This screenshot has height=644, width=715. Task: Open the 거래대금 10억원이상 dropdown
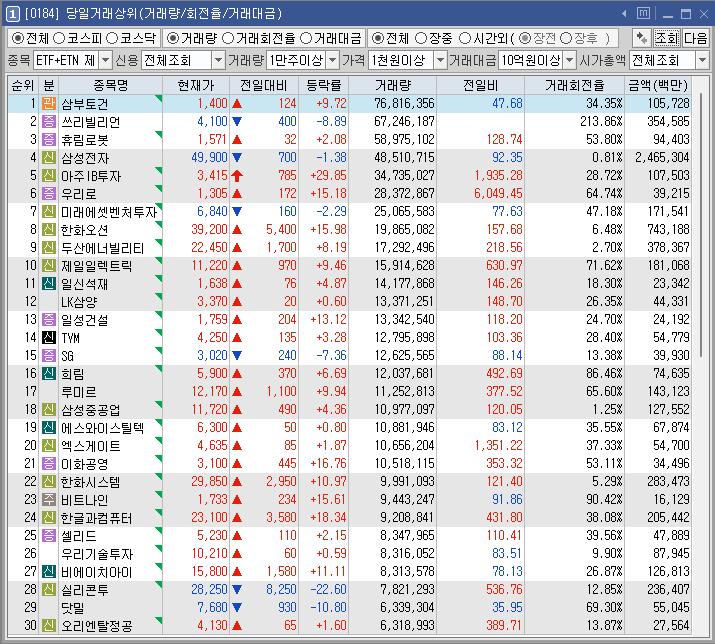[569, 60]
